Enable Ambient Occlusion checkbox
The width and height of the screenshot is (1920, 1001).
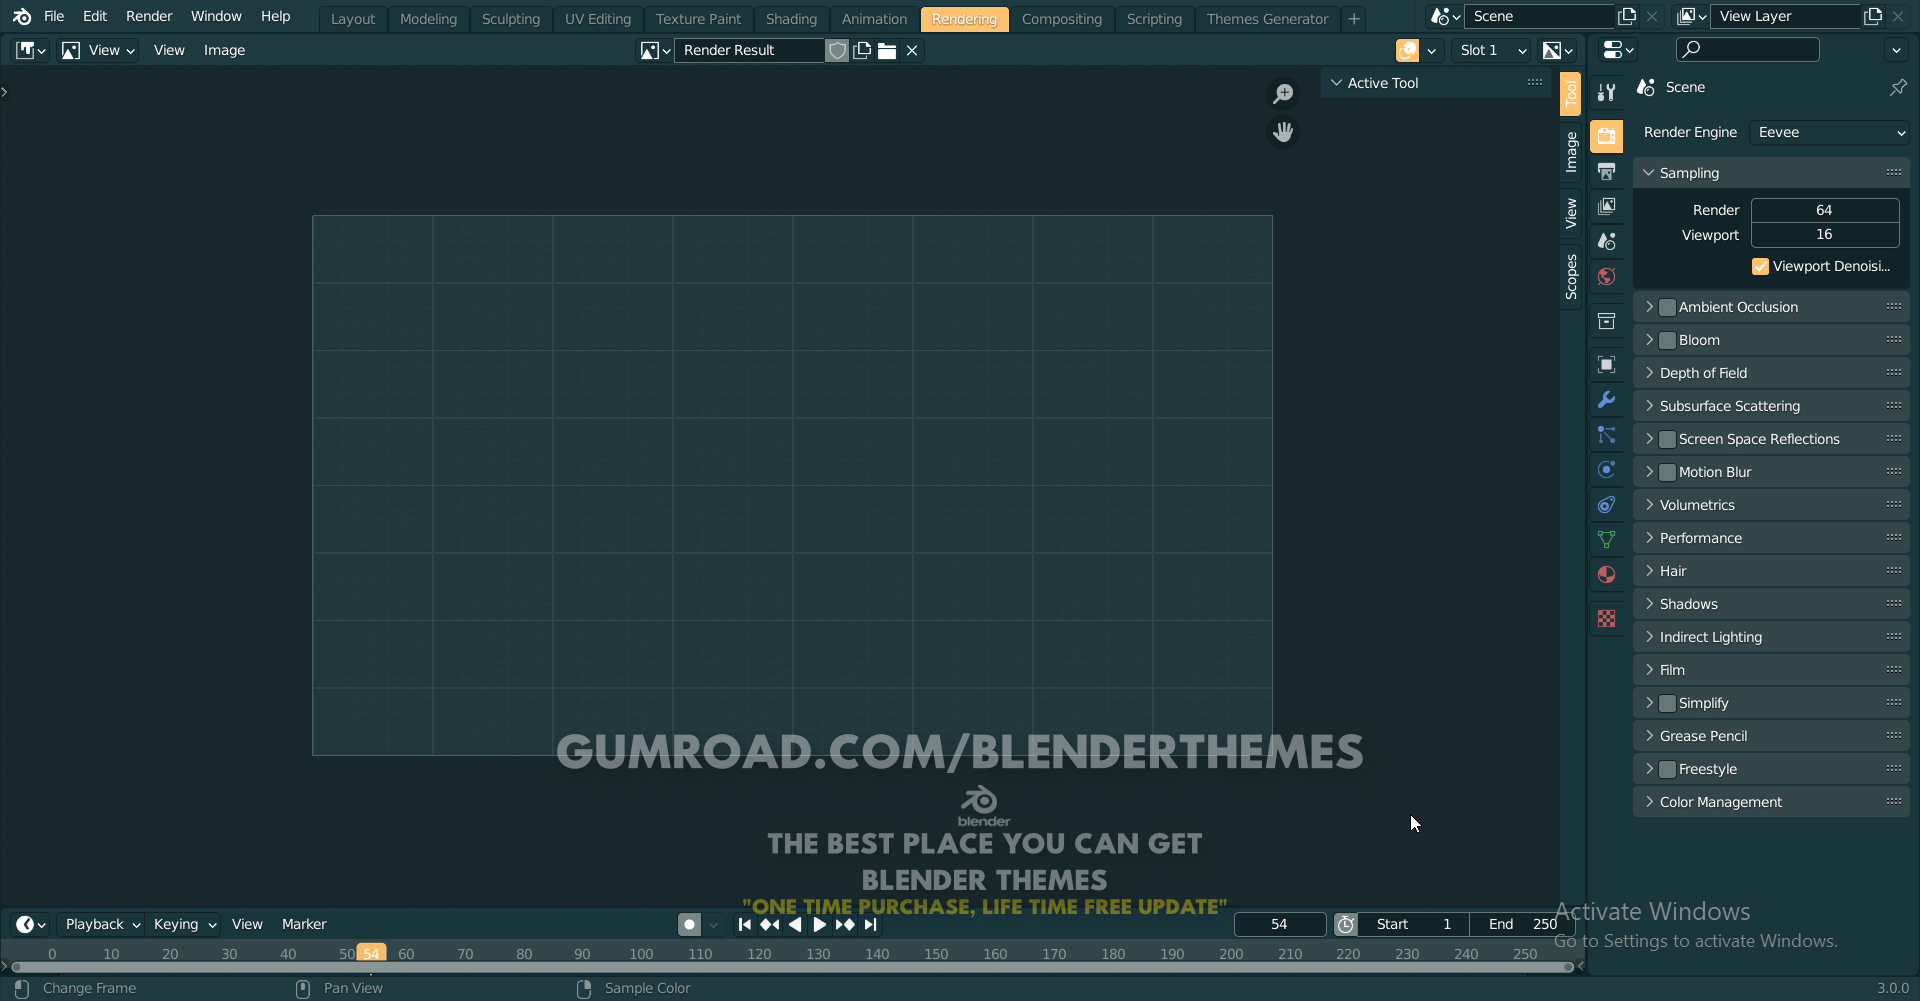(1667, 307)
